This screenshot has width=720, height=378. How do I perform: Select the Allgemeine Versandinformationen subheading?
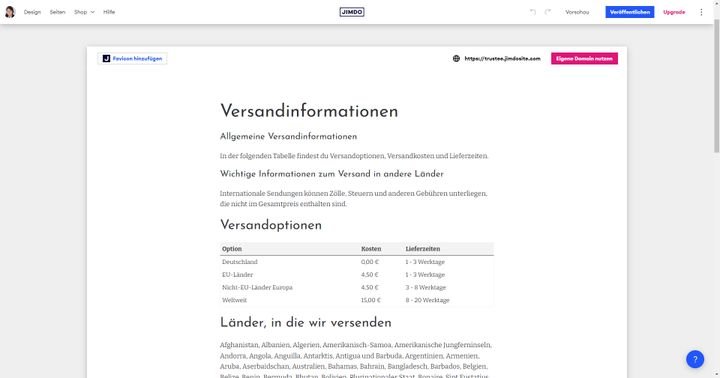288,136
